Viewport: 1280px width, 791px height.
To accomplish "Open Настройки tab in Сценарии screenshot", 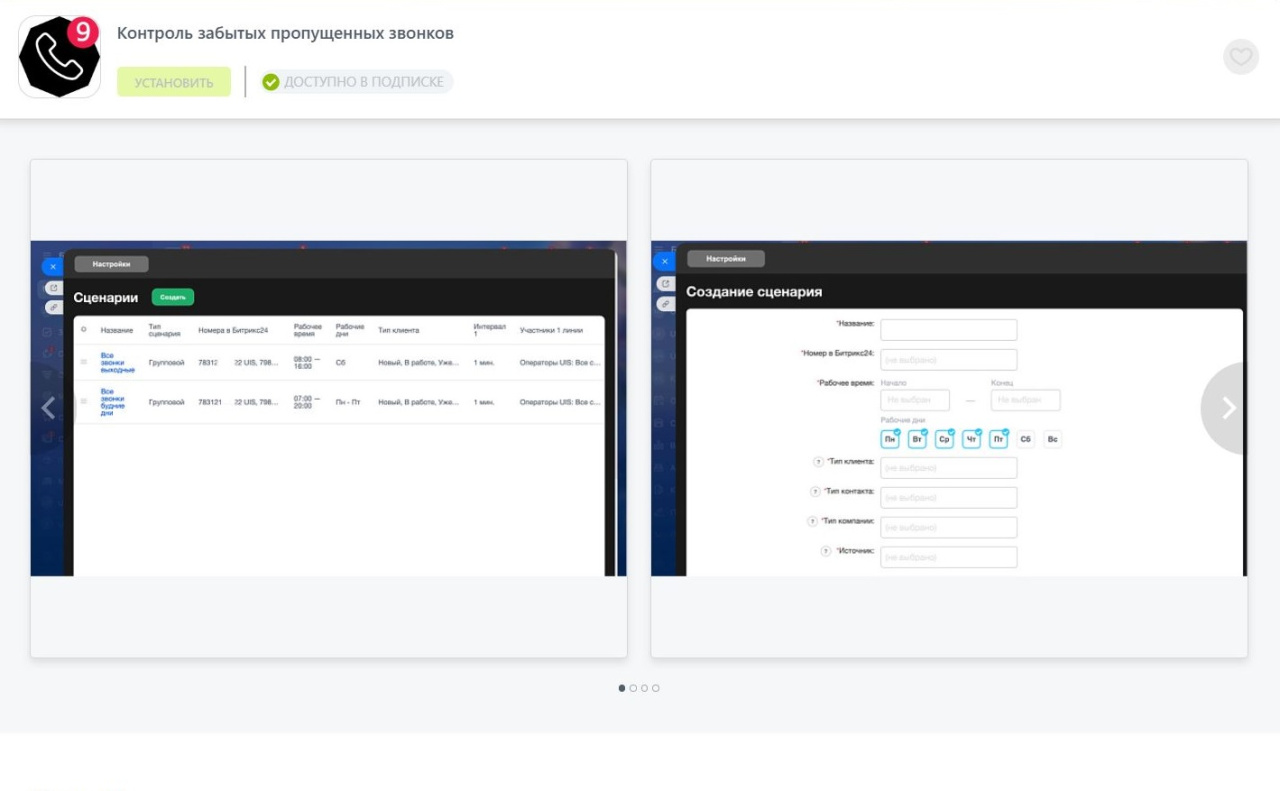I will [x=111, y=264].
